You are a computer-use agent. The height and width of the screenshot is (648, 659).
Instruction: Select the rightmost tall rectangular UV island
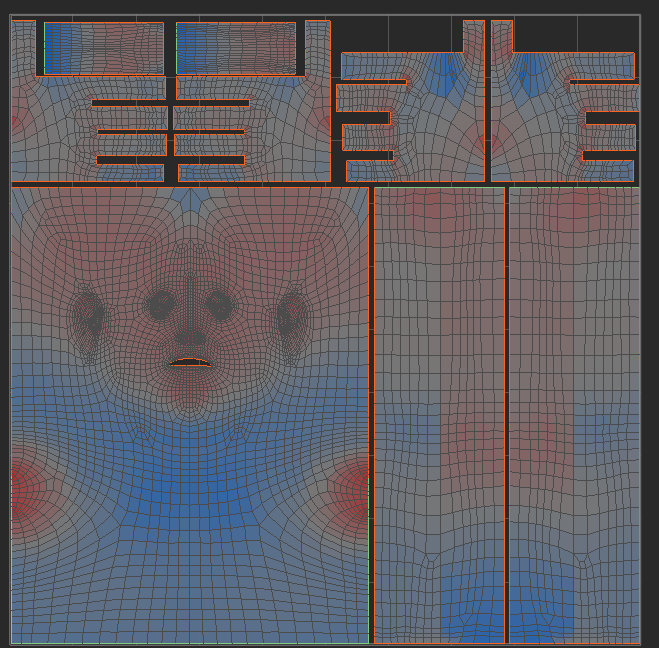click(x=575, y=415)
